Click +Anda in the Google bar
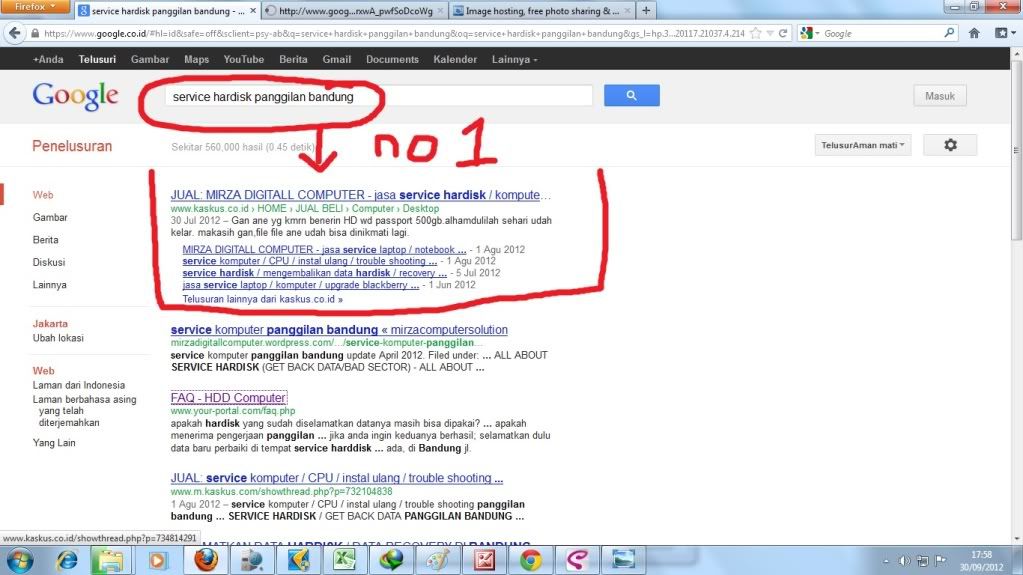Screen dimensions: 1023x575 pyautogui.click(x=48, y=59)
